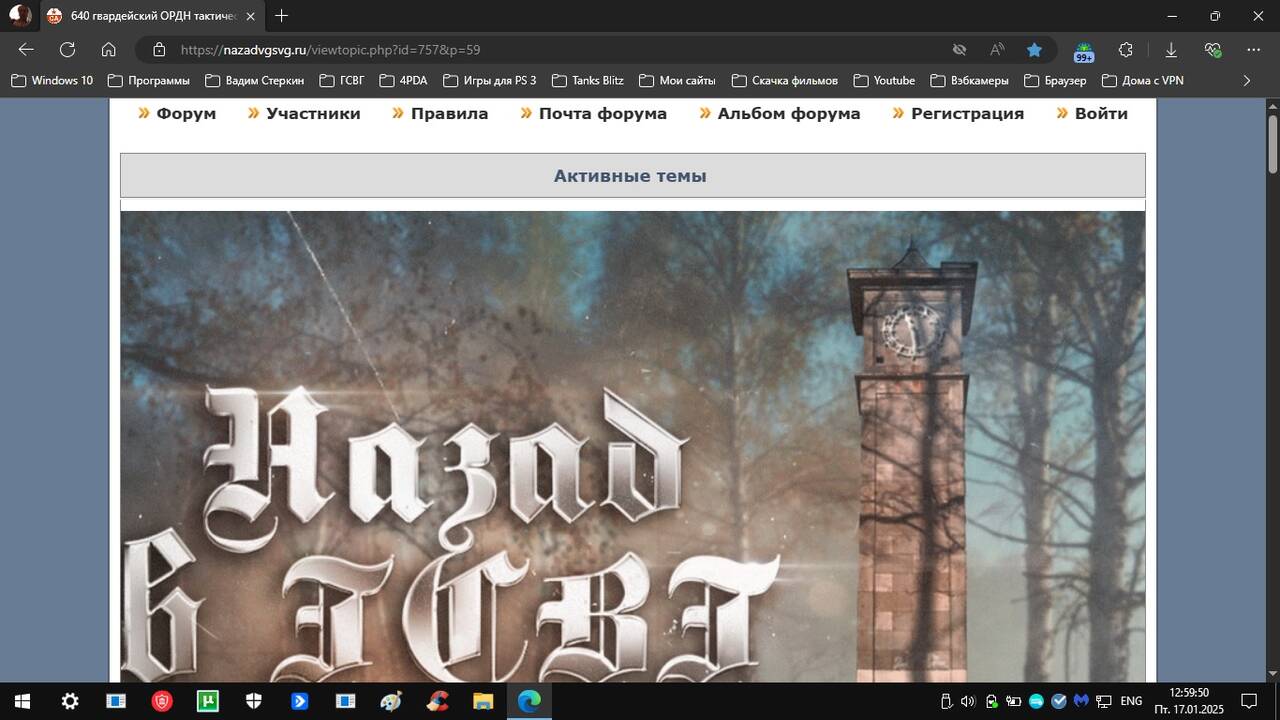Viewport: 1280px width, 720px height.
Task: Go to the Регистрация page
Action: (967, 114)
